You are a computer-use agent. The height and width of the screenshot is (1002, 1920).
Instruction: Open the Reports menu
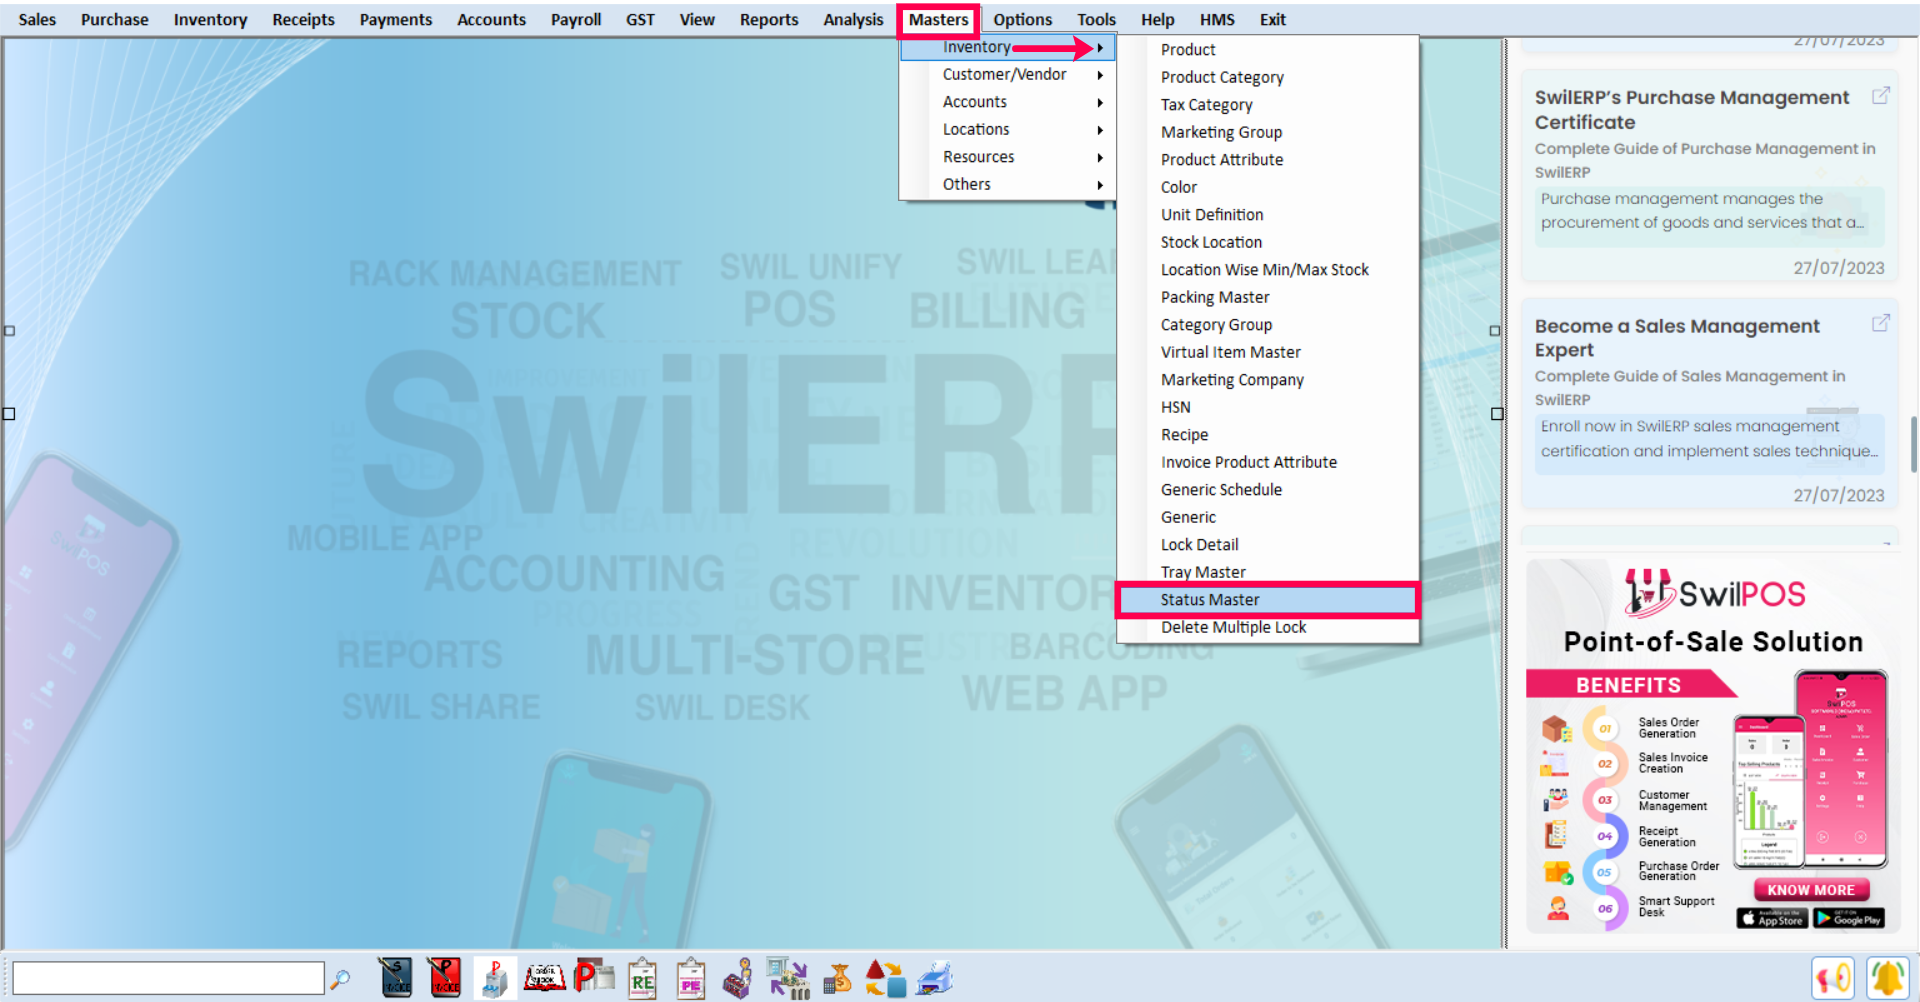pyautogui.click(x=769, y=20)
